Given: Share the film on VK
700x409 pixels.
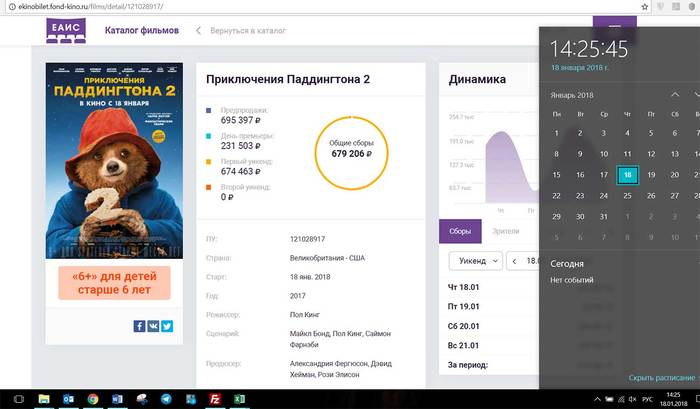Looking at the screenshot, I should click(x=153, y=325).
